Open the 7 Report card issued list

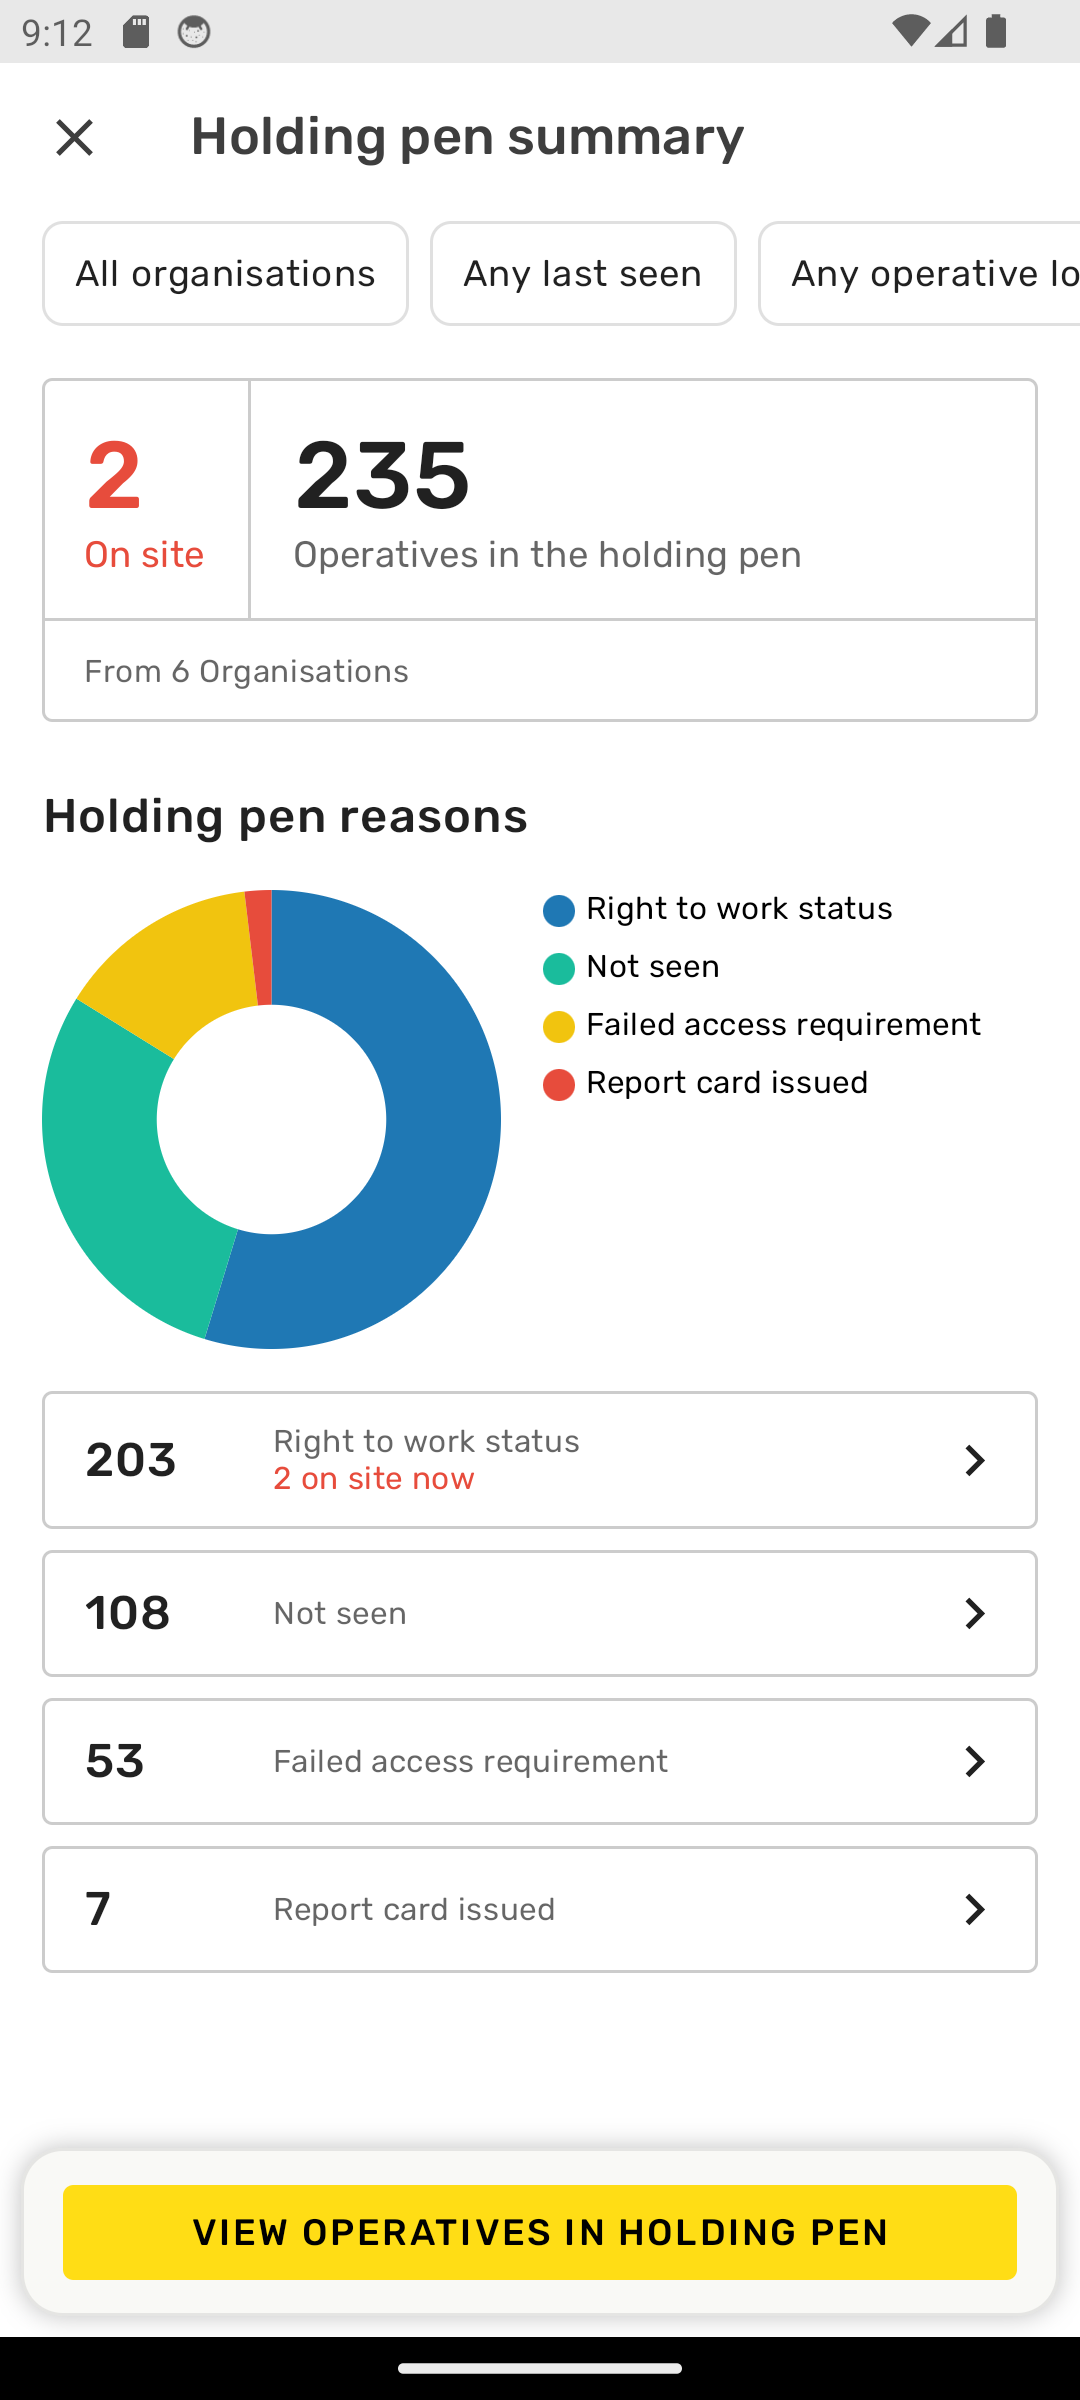540,1909
